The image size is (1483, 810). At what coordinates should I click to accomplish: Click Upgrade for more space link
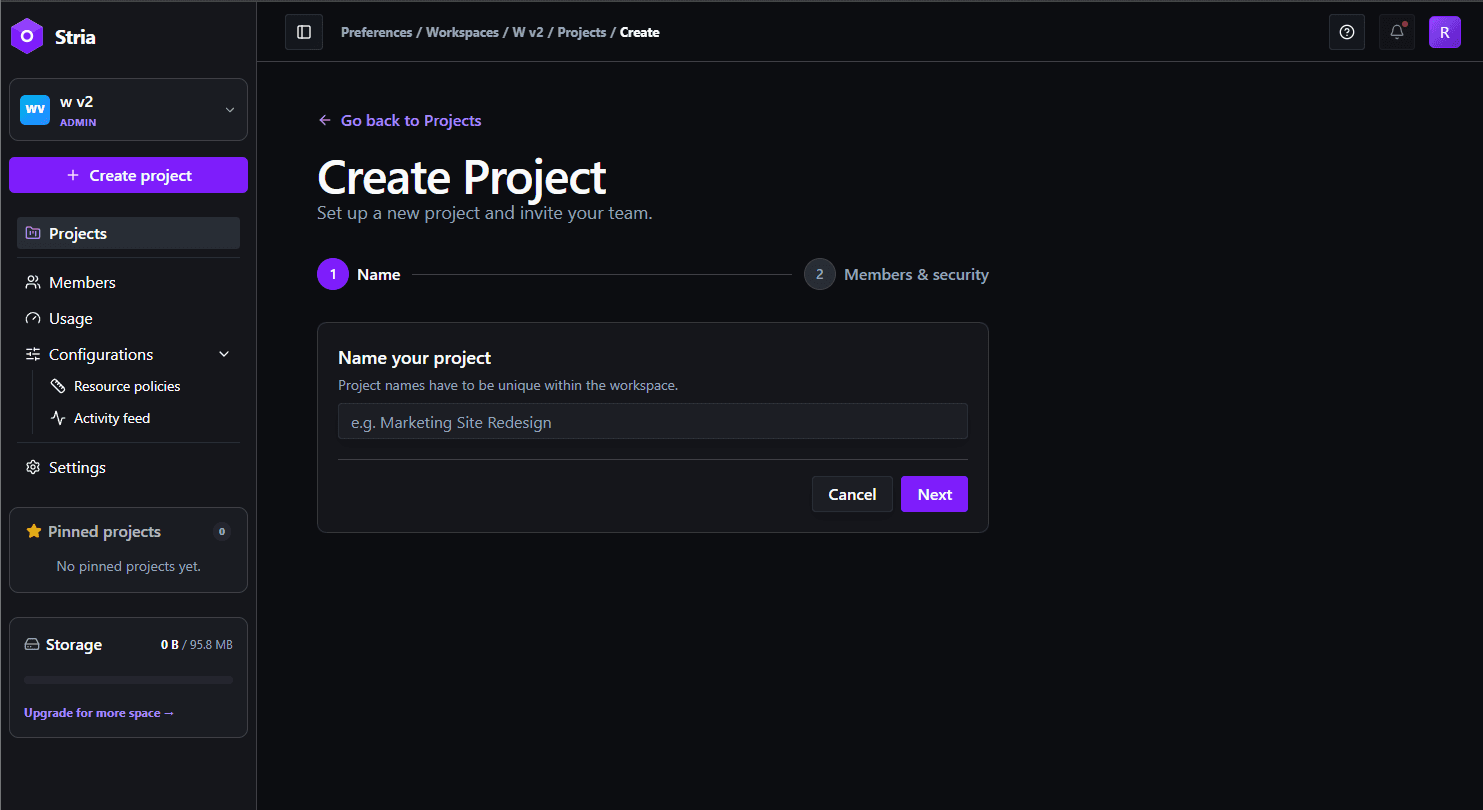click(99, 713)
